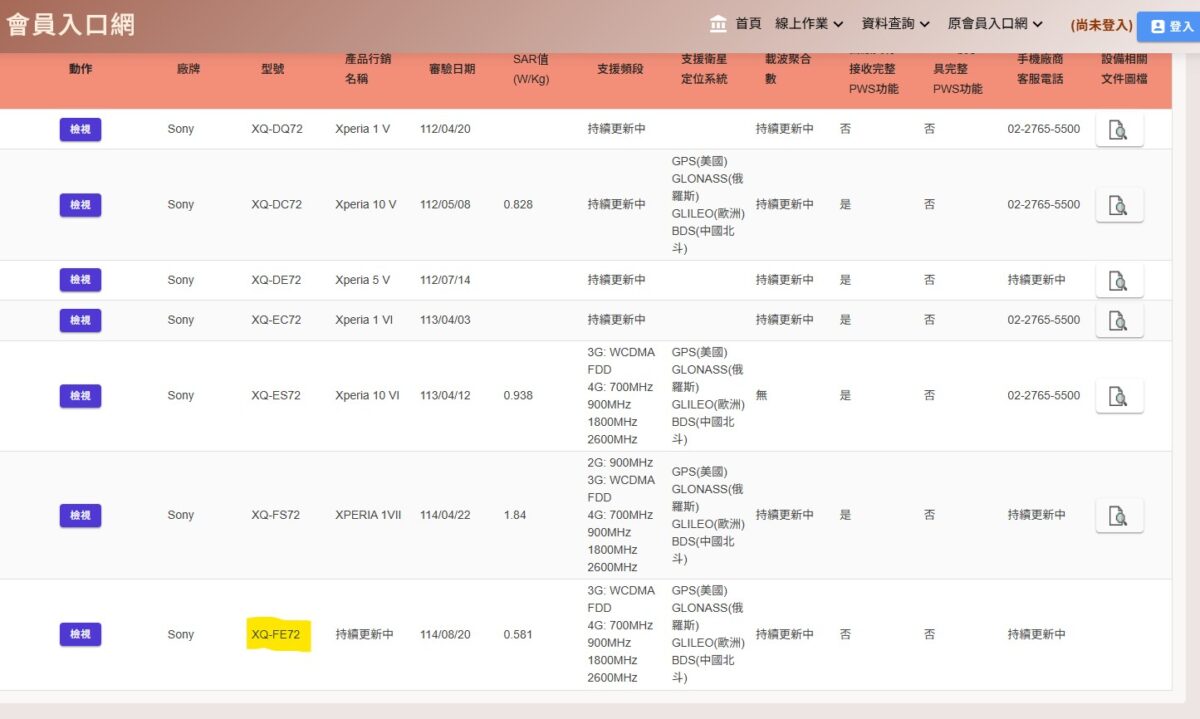Open document file icon for XQ-FS72 row
1200x719 pixels.
[x=1119, y=515]
